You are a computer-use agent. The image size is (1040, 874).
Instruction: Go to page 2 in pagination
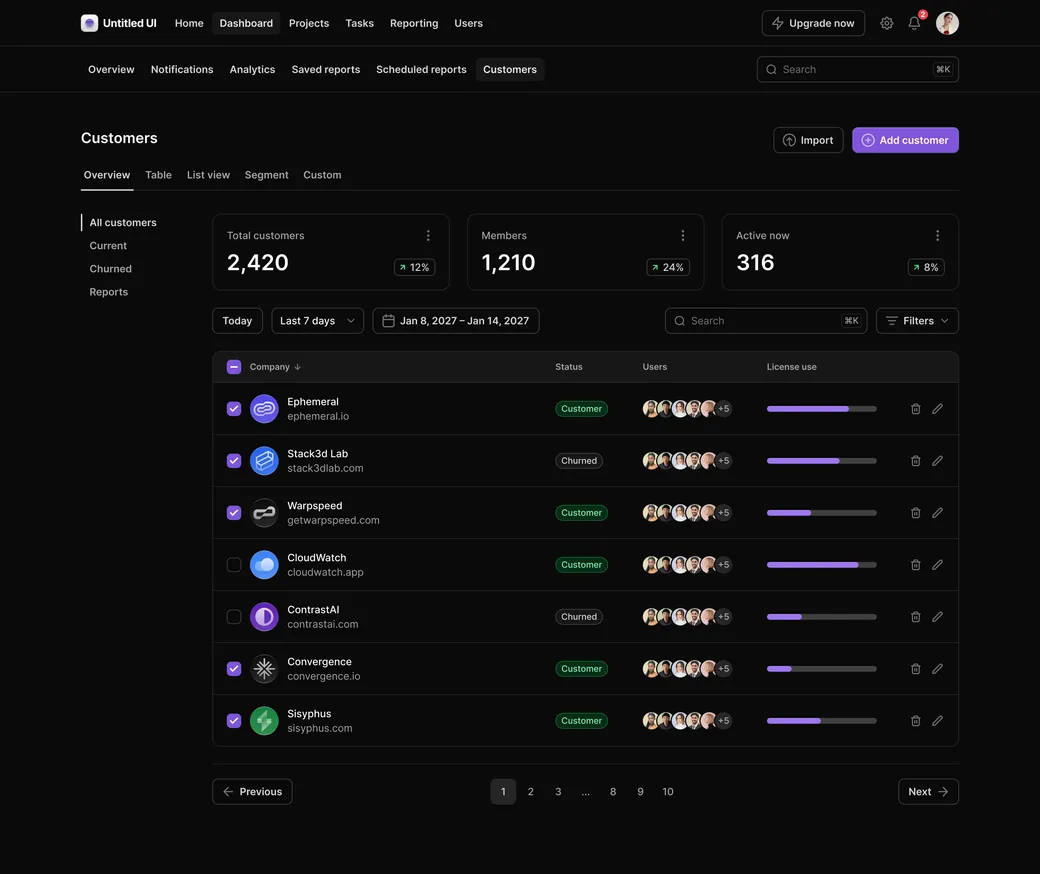click(x=531, y=792)
